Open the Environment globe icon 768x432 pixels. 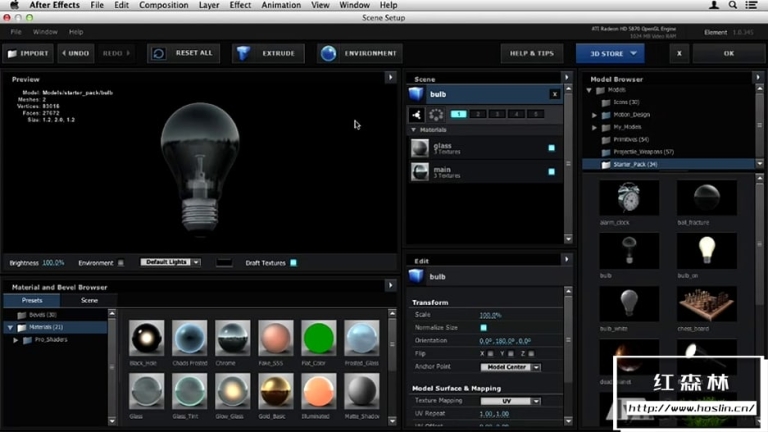click(328, 53)
